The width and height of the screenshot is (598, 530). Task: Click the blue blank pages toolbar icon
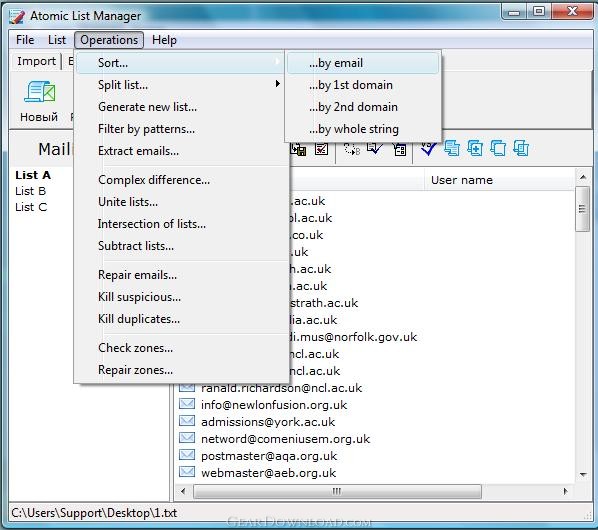(x=498, y=148)
